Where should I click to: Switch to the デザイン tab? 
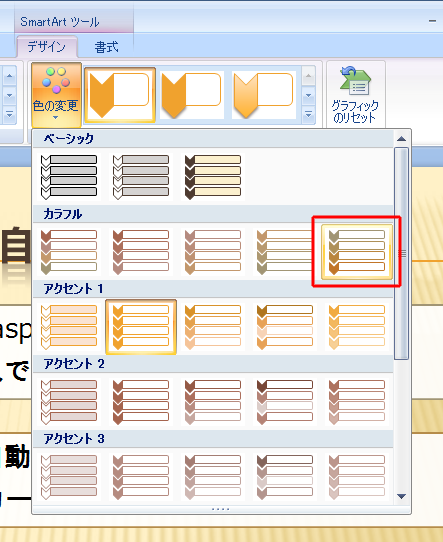47,47
